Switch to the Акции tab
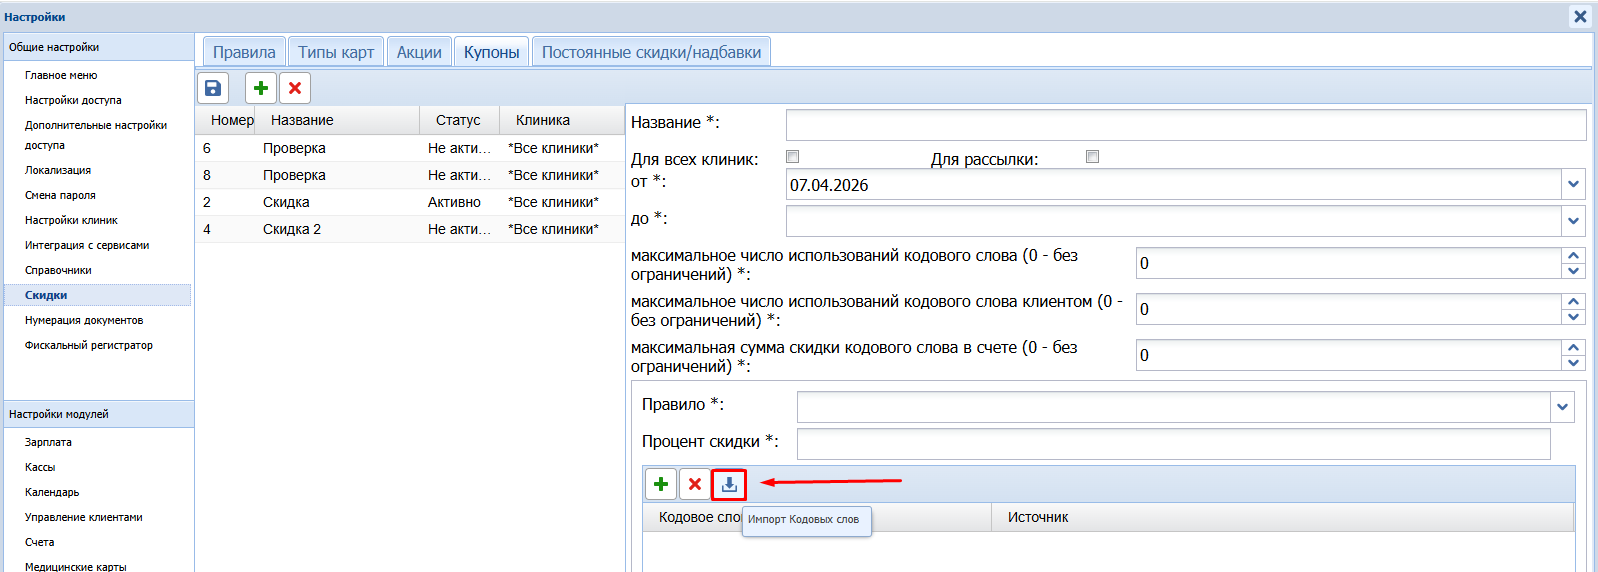Screen dimensions: 1598x572 419,52
